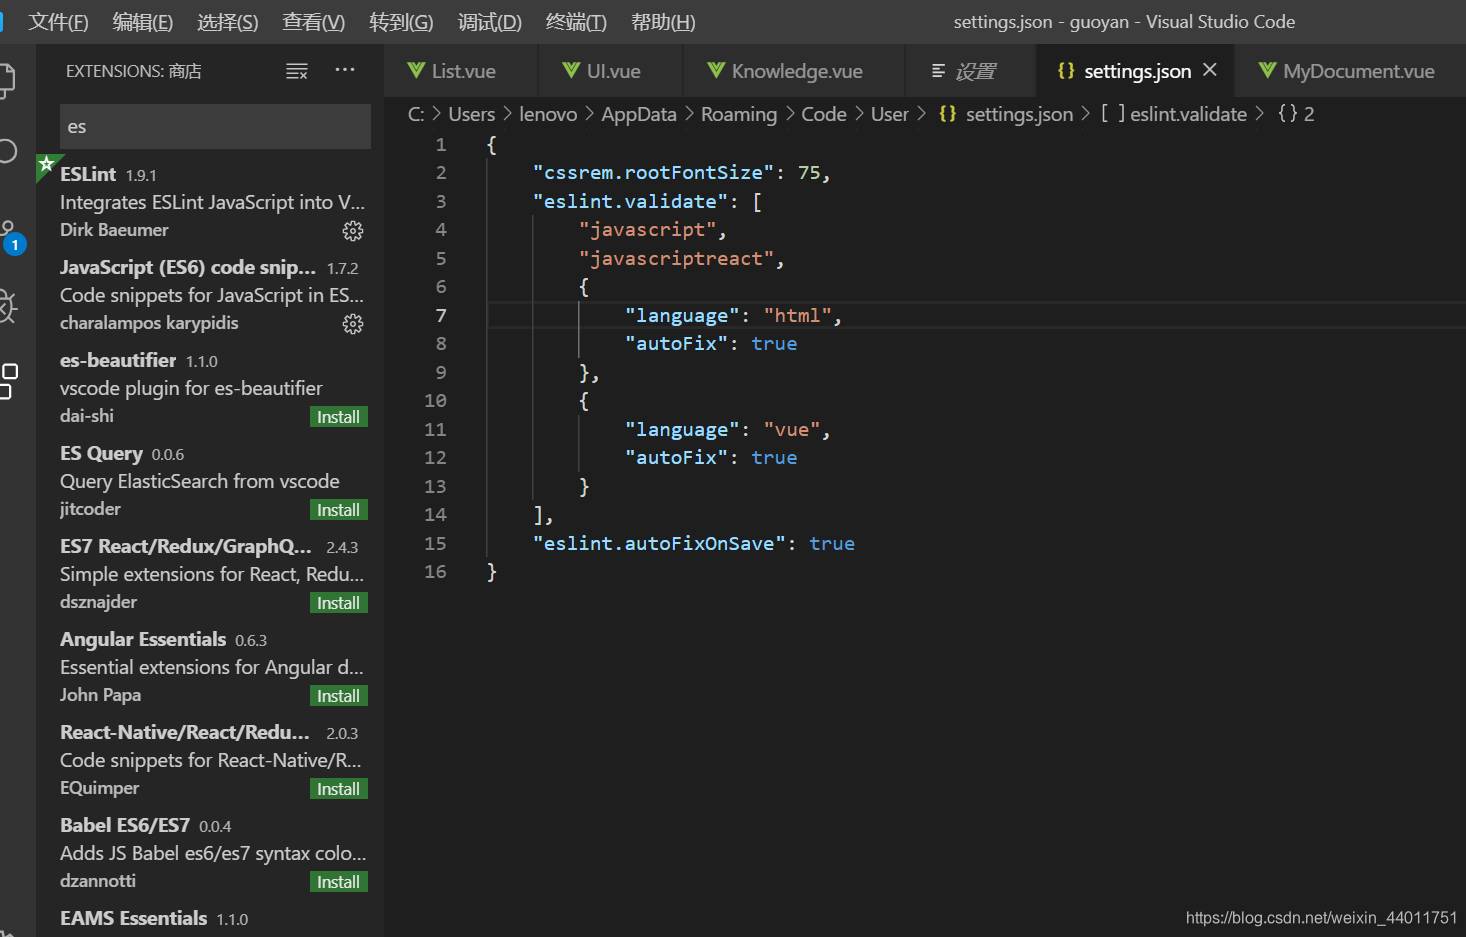Open the 终端(T) menu
1466x937 pixels.
click(576, 22)
